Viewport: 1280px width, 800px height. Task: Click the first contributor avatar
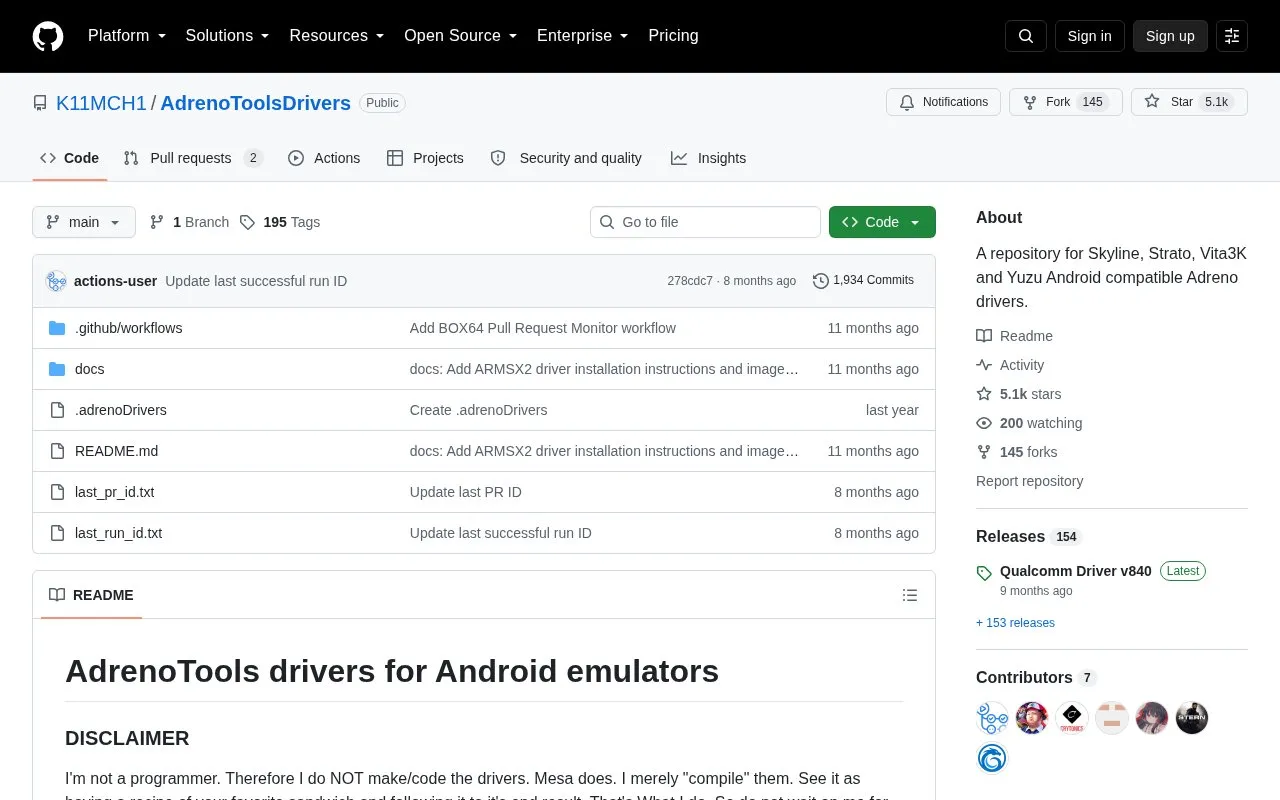992,717
